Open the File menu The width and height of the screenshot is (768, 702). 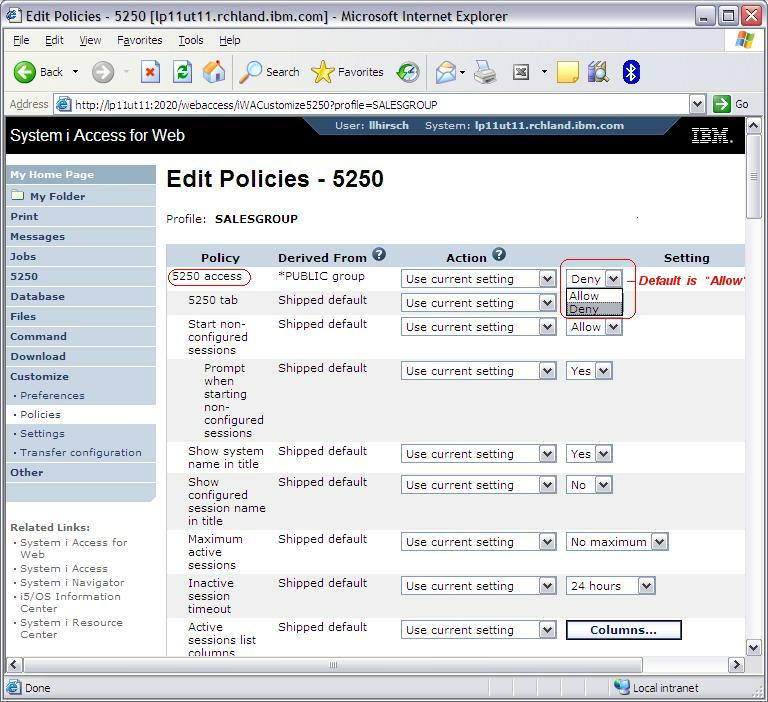pyautogui.click(x=21, y=40)
